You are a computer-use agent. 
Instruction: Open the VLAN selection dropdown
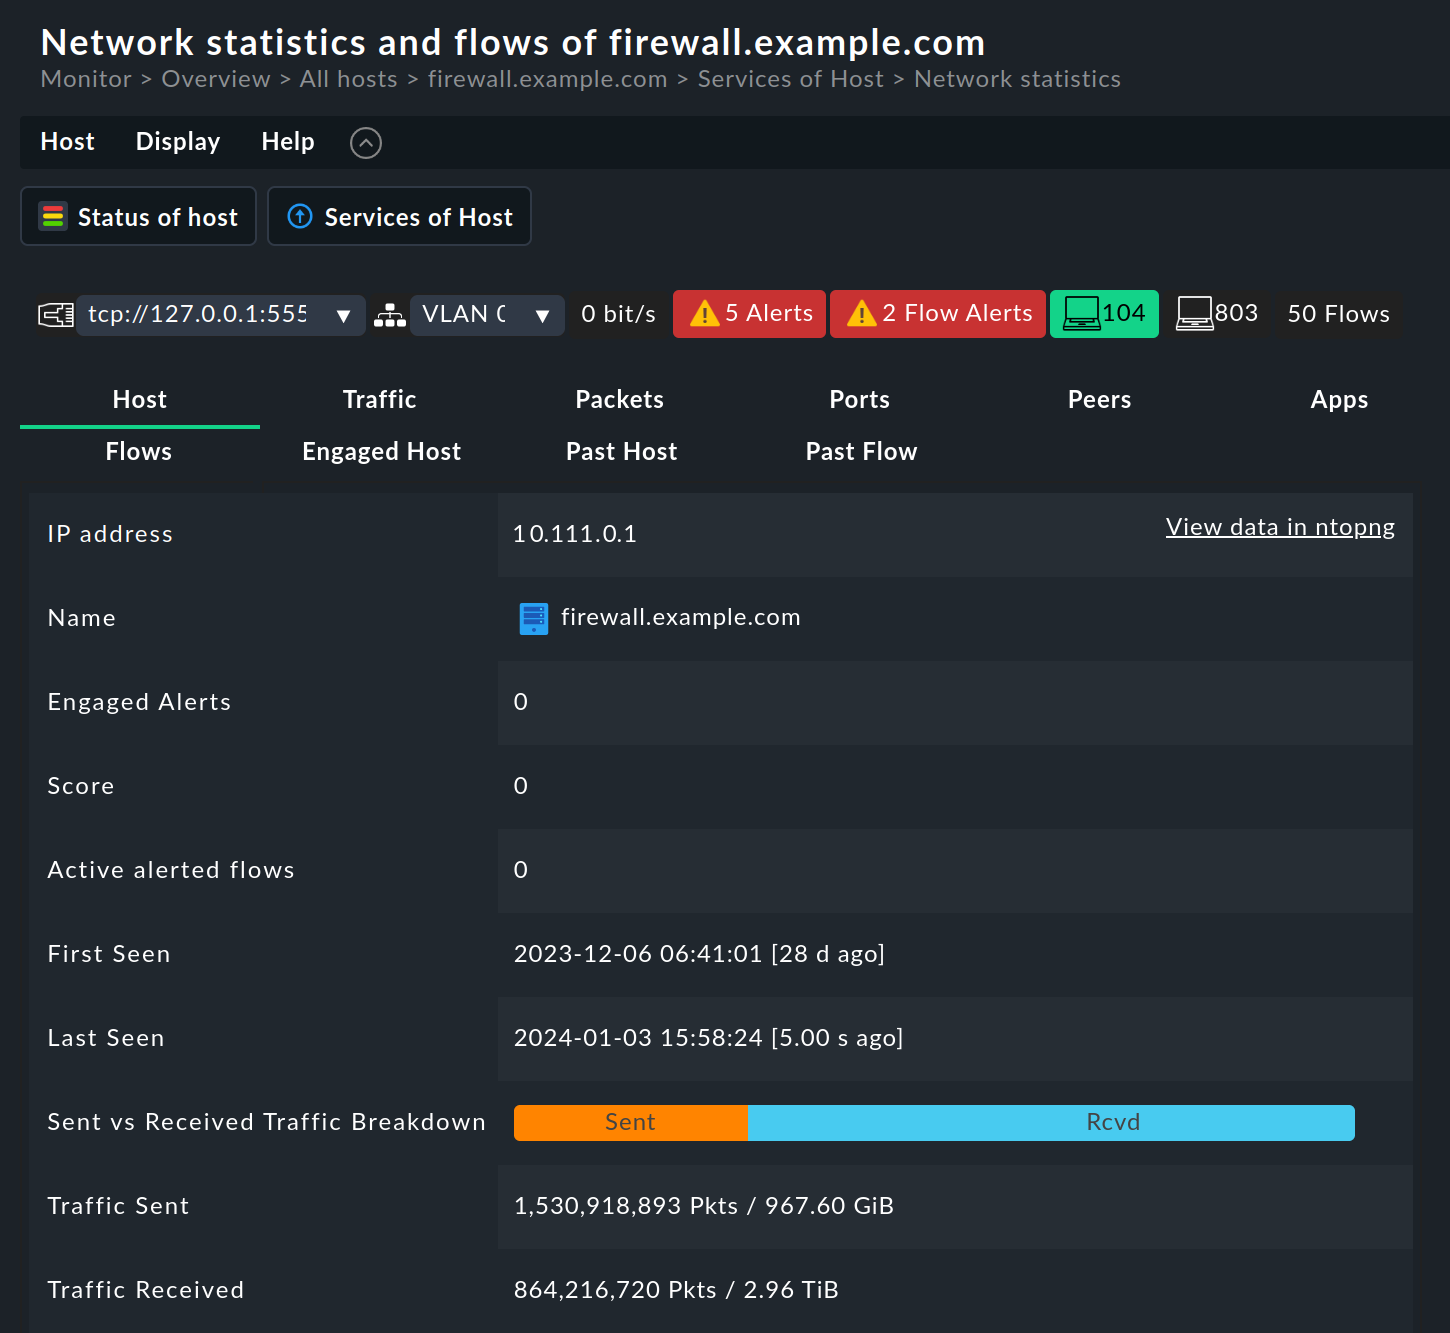(x=543, y=315)
